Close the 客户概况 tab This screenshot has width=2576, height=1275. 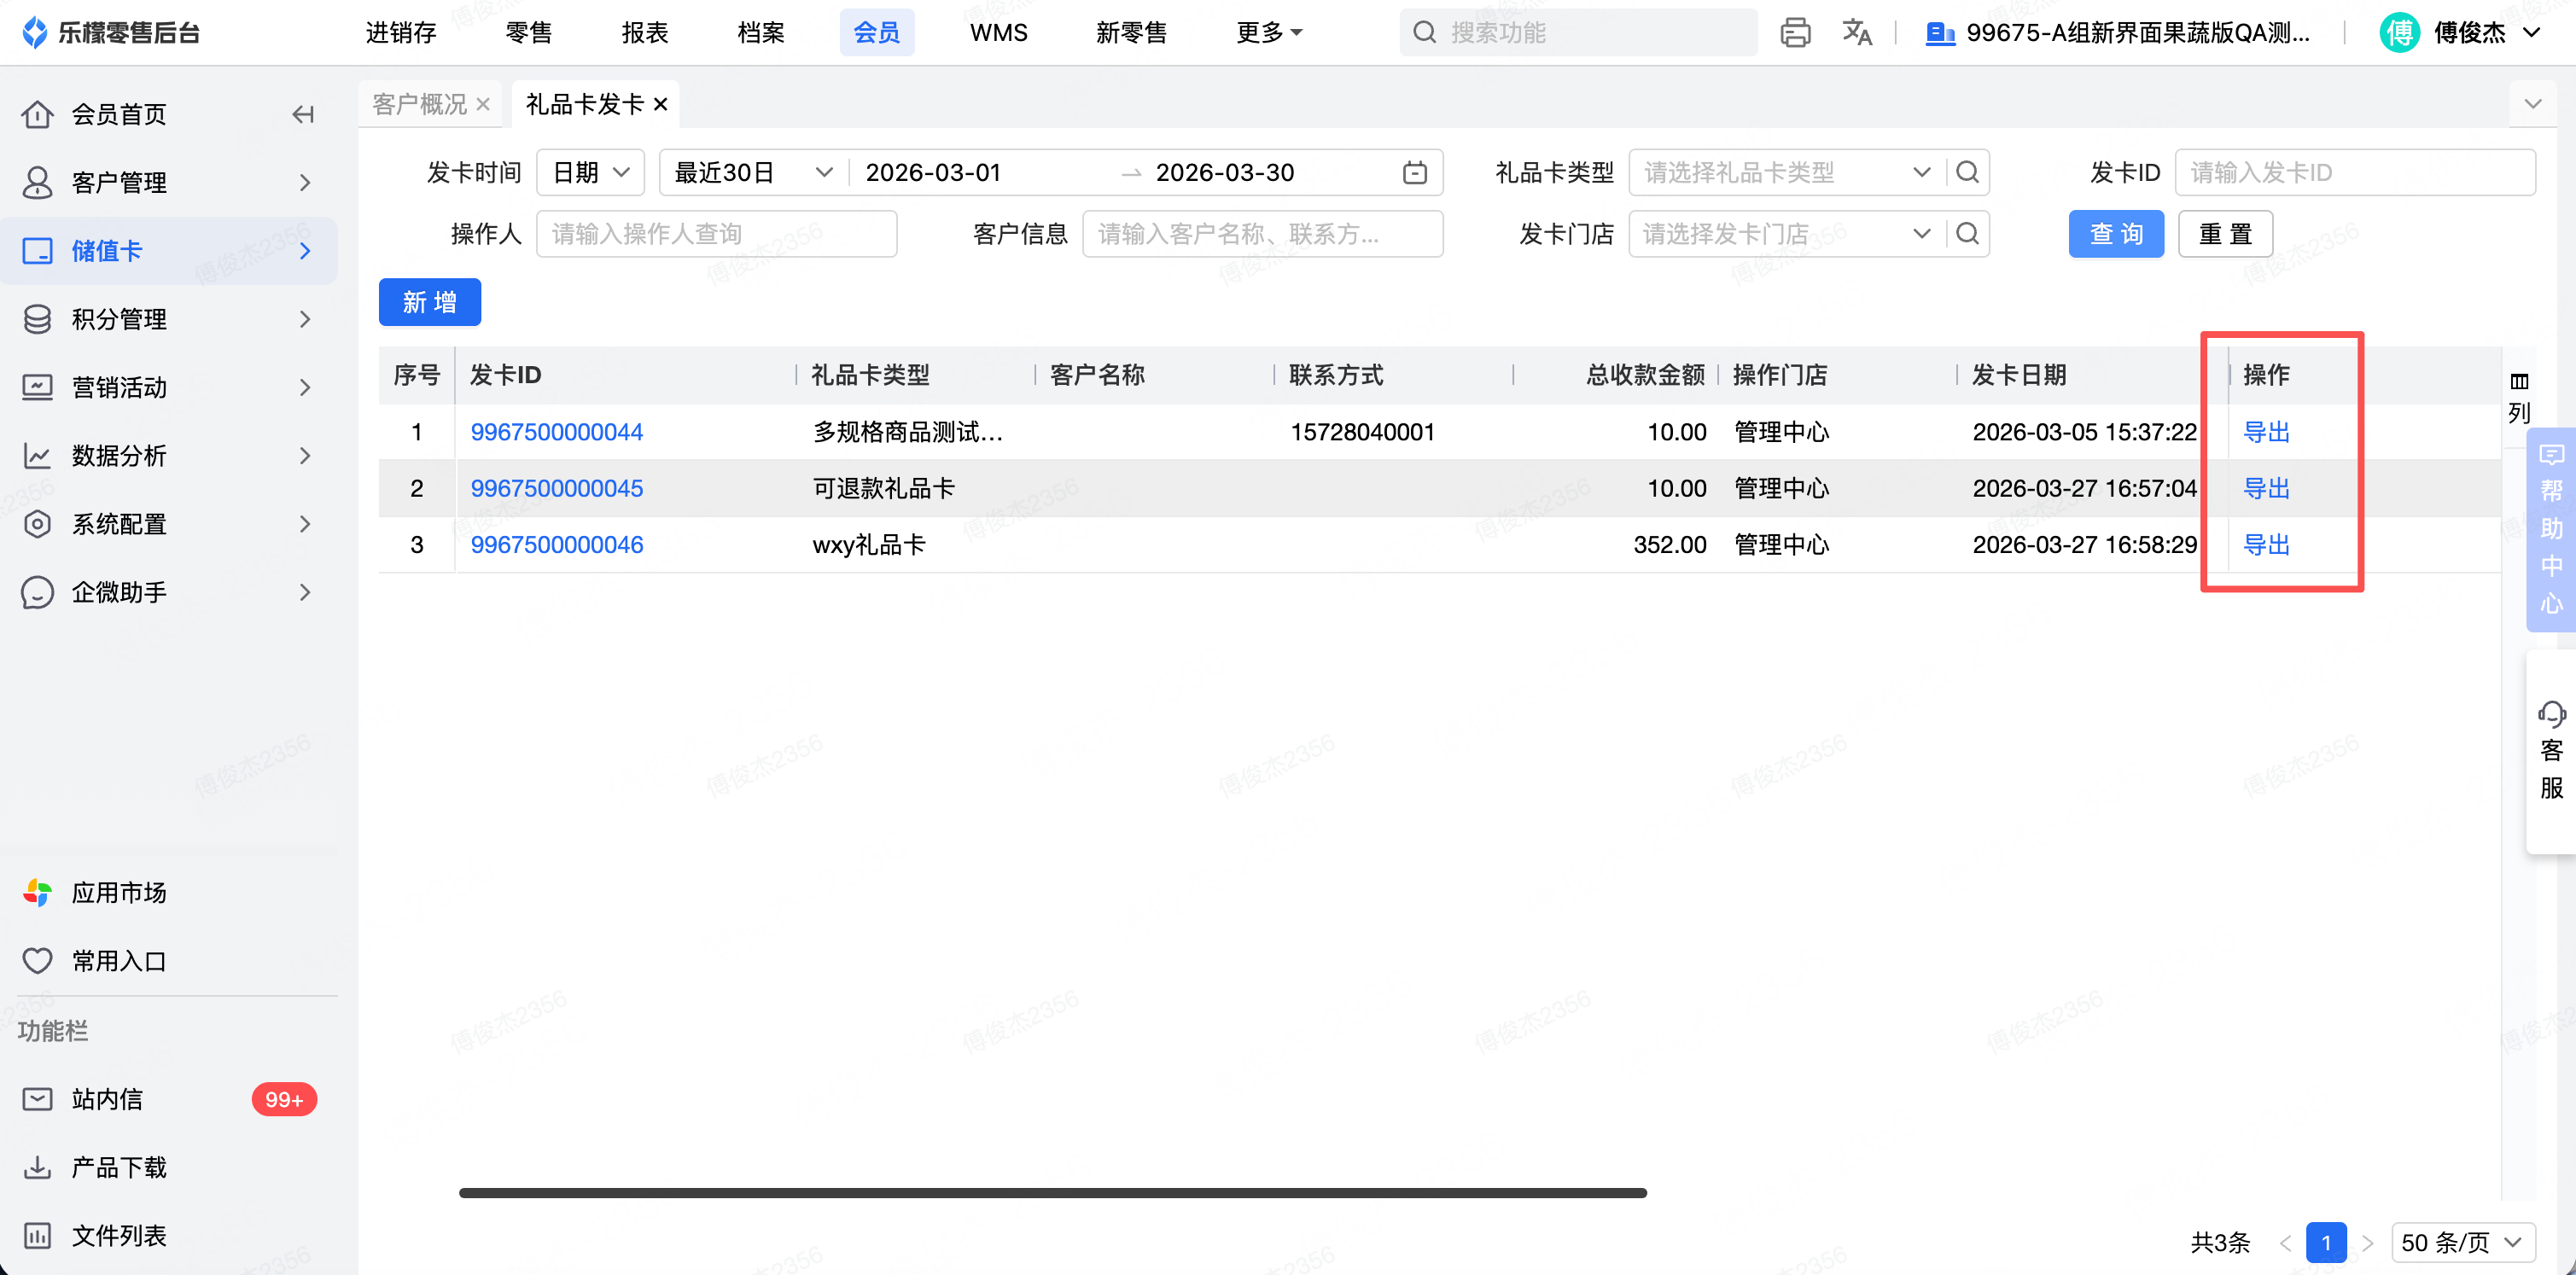click(483, 104)
